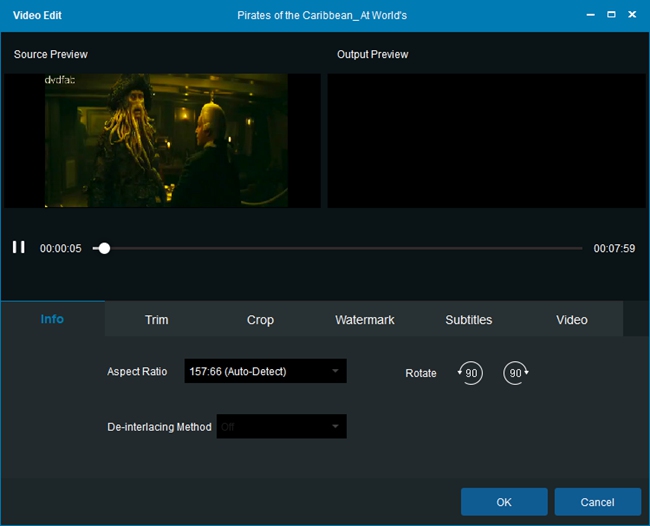Expand the De-interlacing Method dropdown
The image size is (650, 526).
[281, 427]
